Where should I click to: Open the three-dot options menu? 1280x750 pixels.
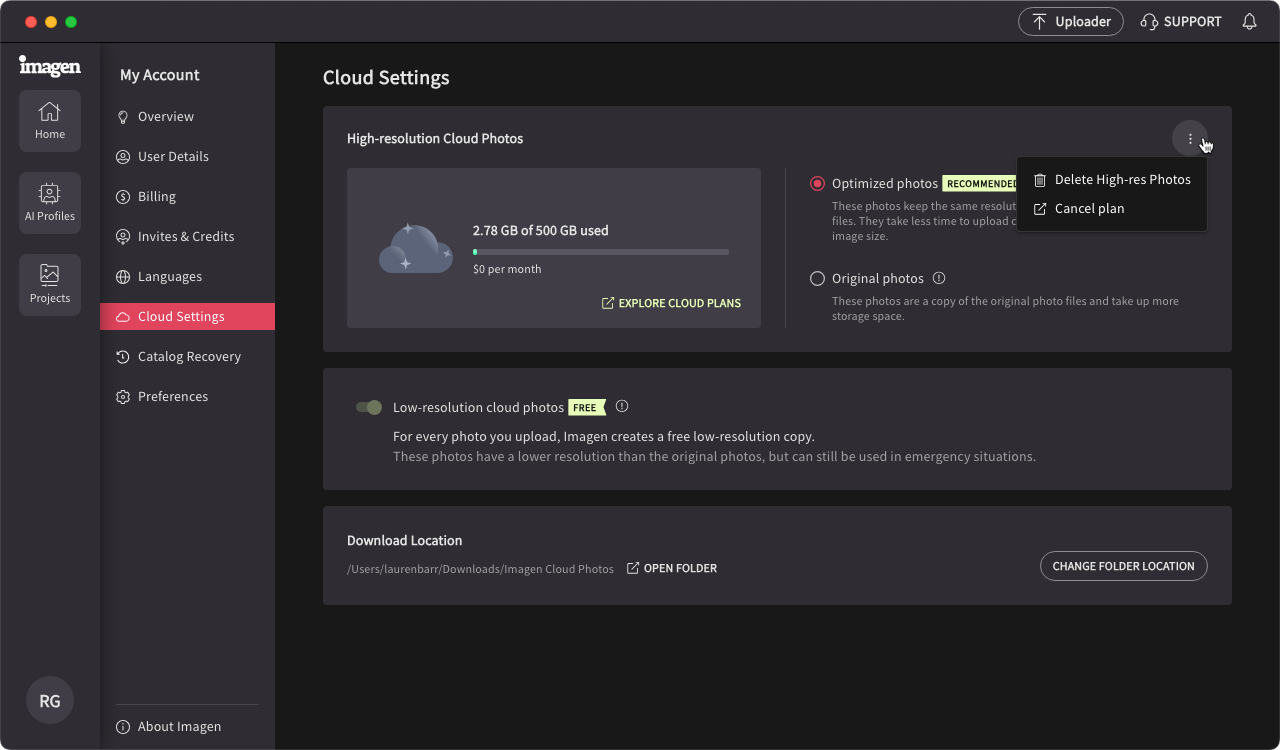click(x=1190, y=139)
